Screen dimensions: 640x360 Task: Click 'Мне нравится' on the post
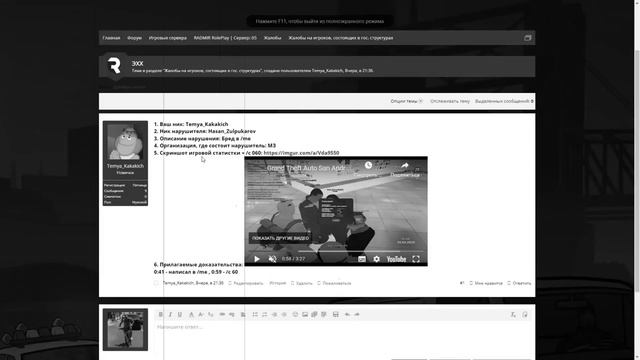pyautogui.click(x=486, y=283)
